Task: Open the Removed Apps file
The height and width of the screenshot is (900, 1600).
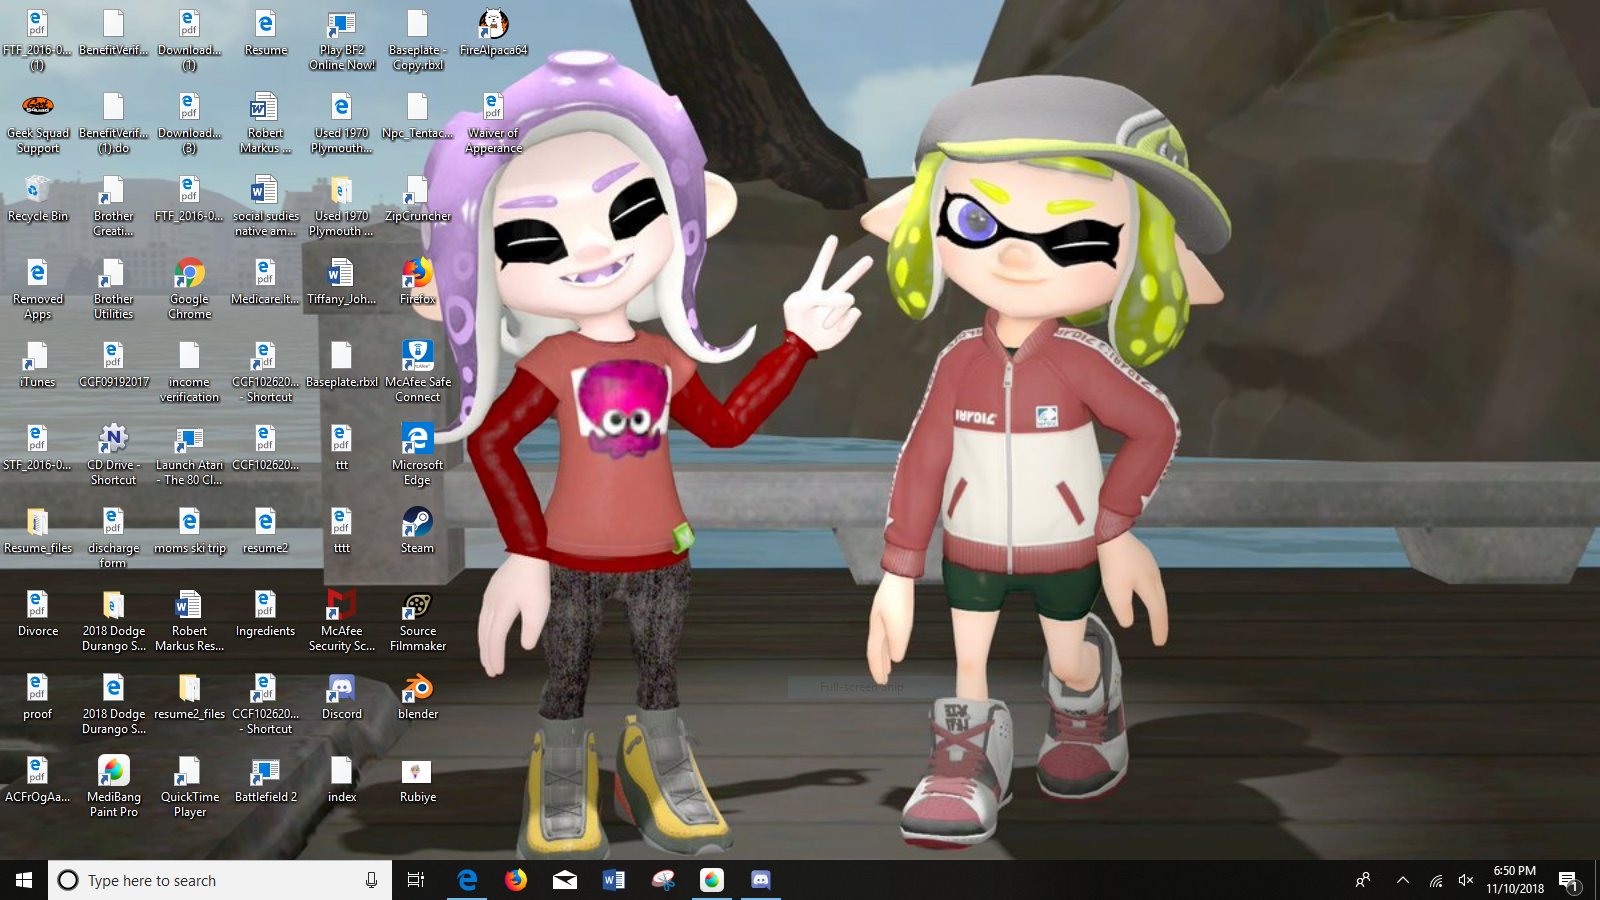Action: coord(38,289)
